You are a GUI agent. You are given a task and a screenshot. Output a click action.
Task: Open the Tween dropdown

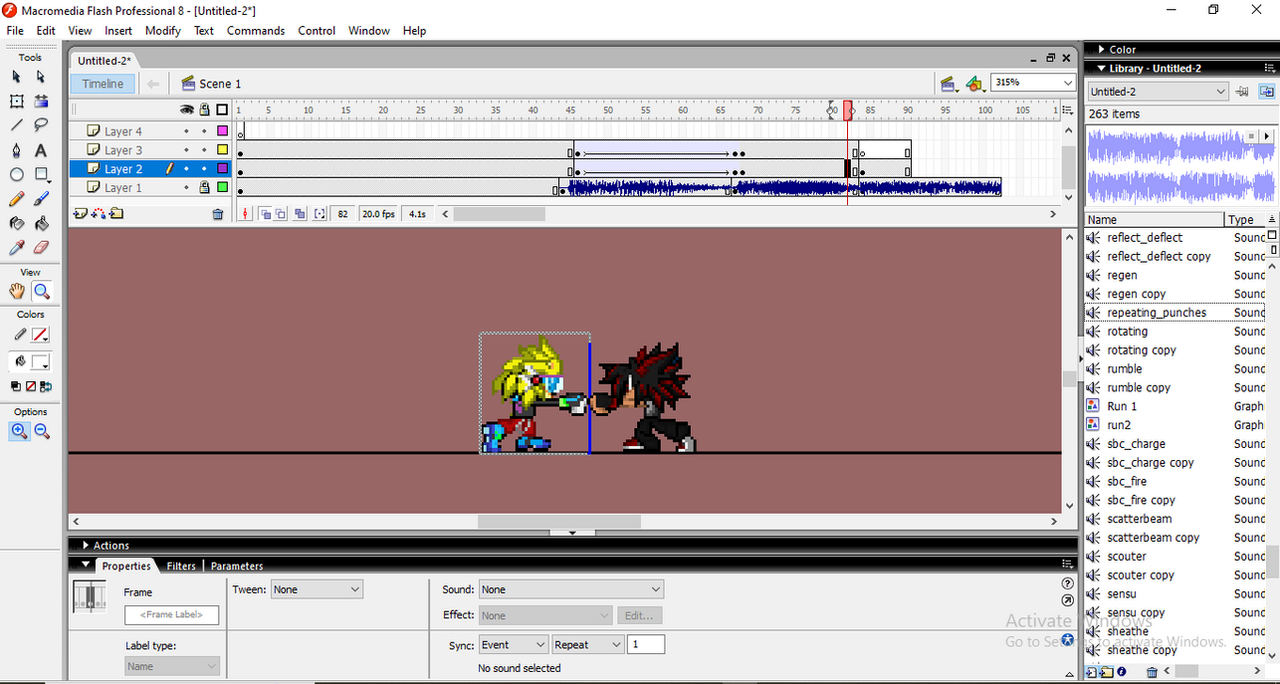click(x=316, y=590)
